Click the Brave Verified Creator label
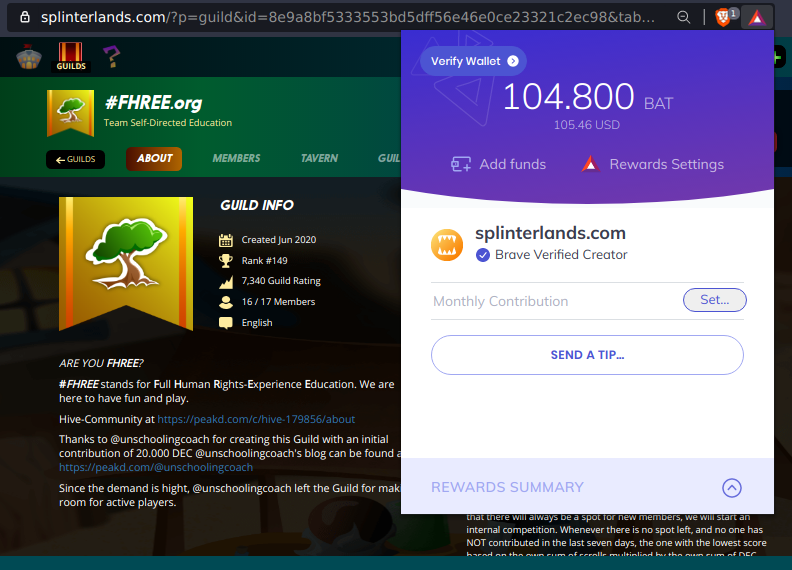The image size is (792, 570). (x=561, y=255)
